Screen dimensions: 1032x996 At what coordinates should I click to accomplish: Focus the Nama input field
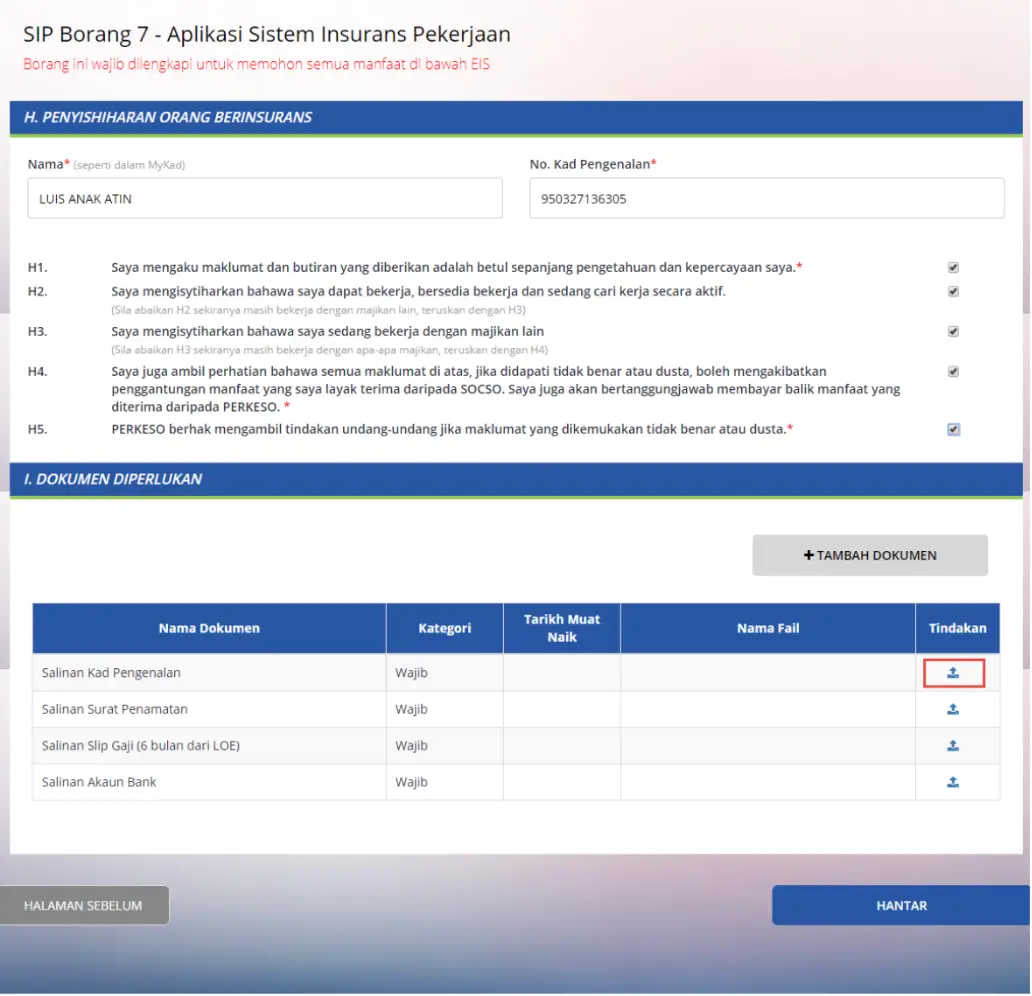pos(265,198)
